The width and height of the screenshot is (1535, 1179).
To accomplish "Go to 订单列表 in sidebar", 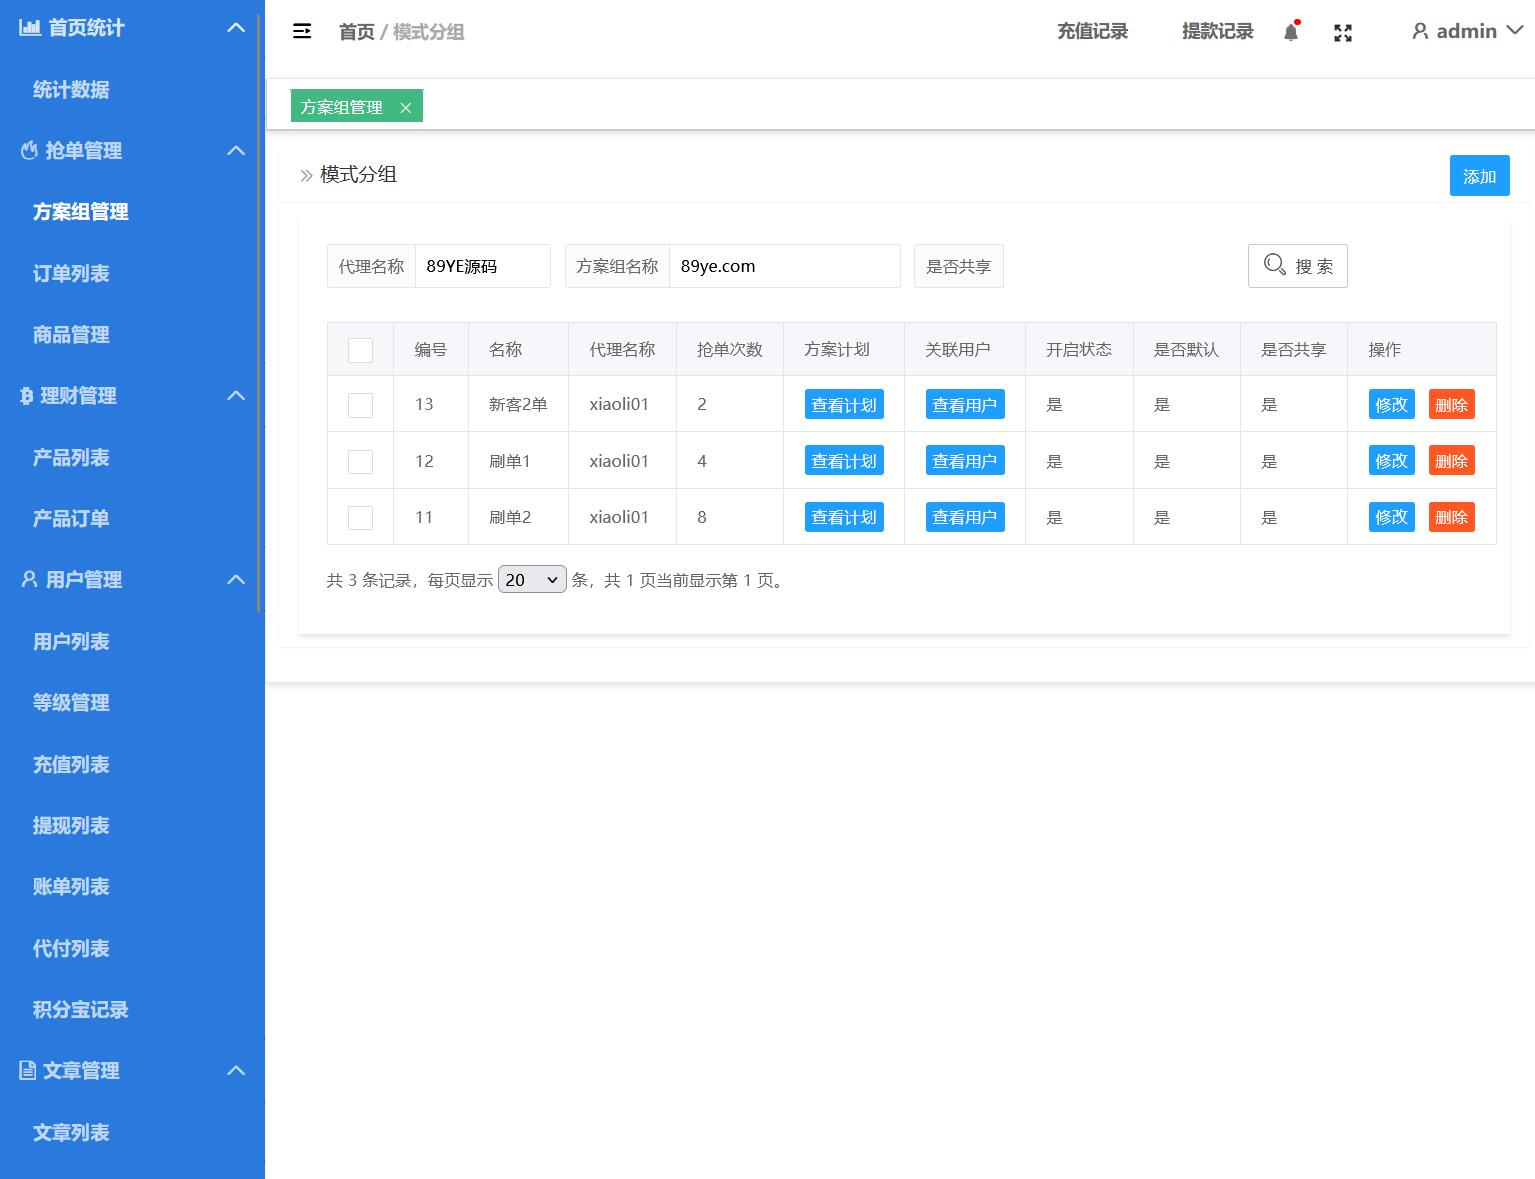I will pos(71,273).
